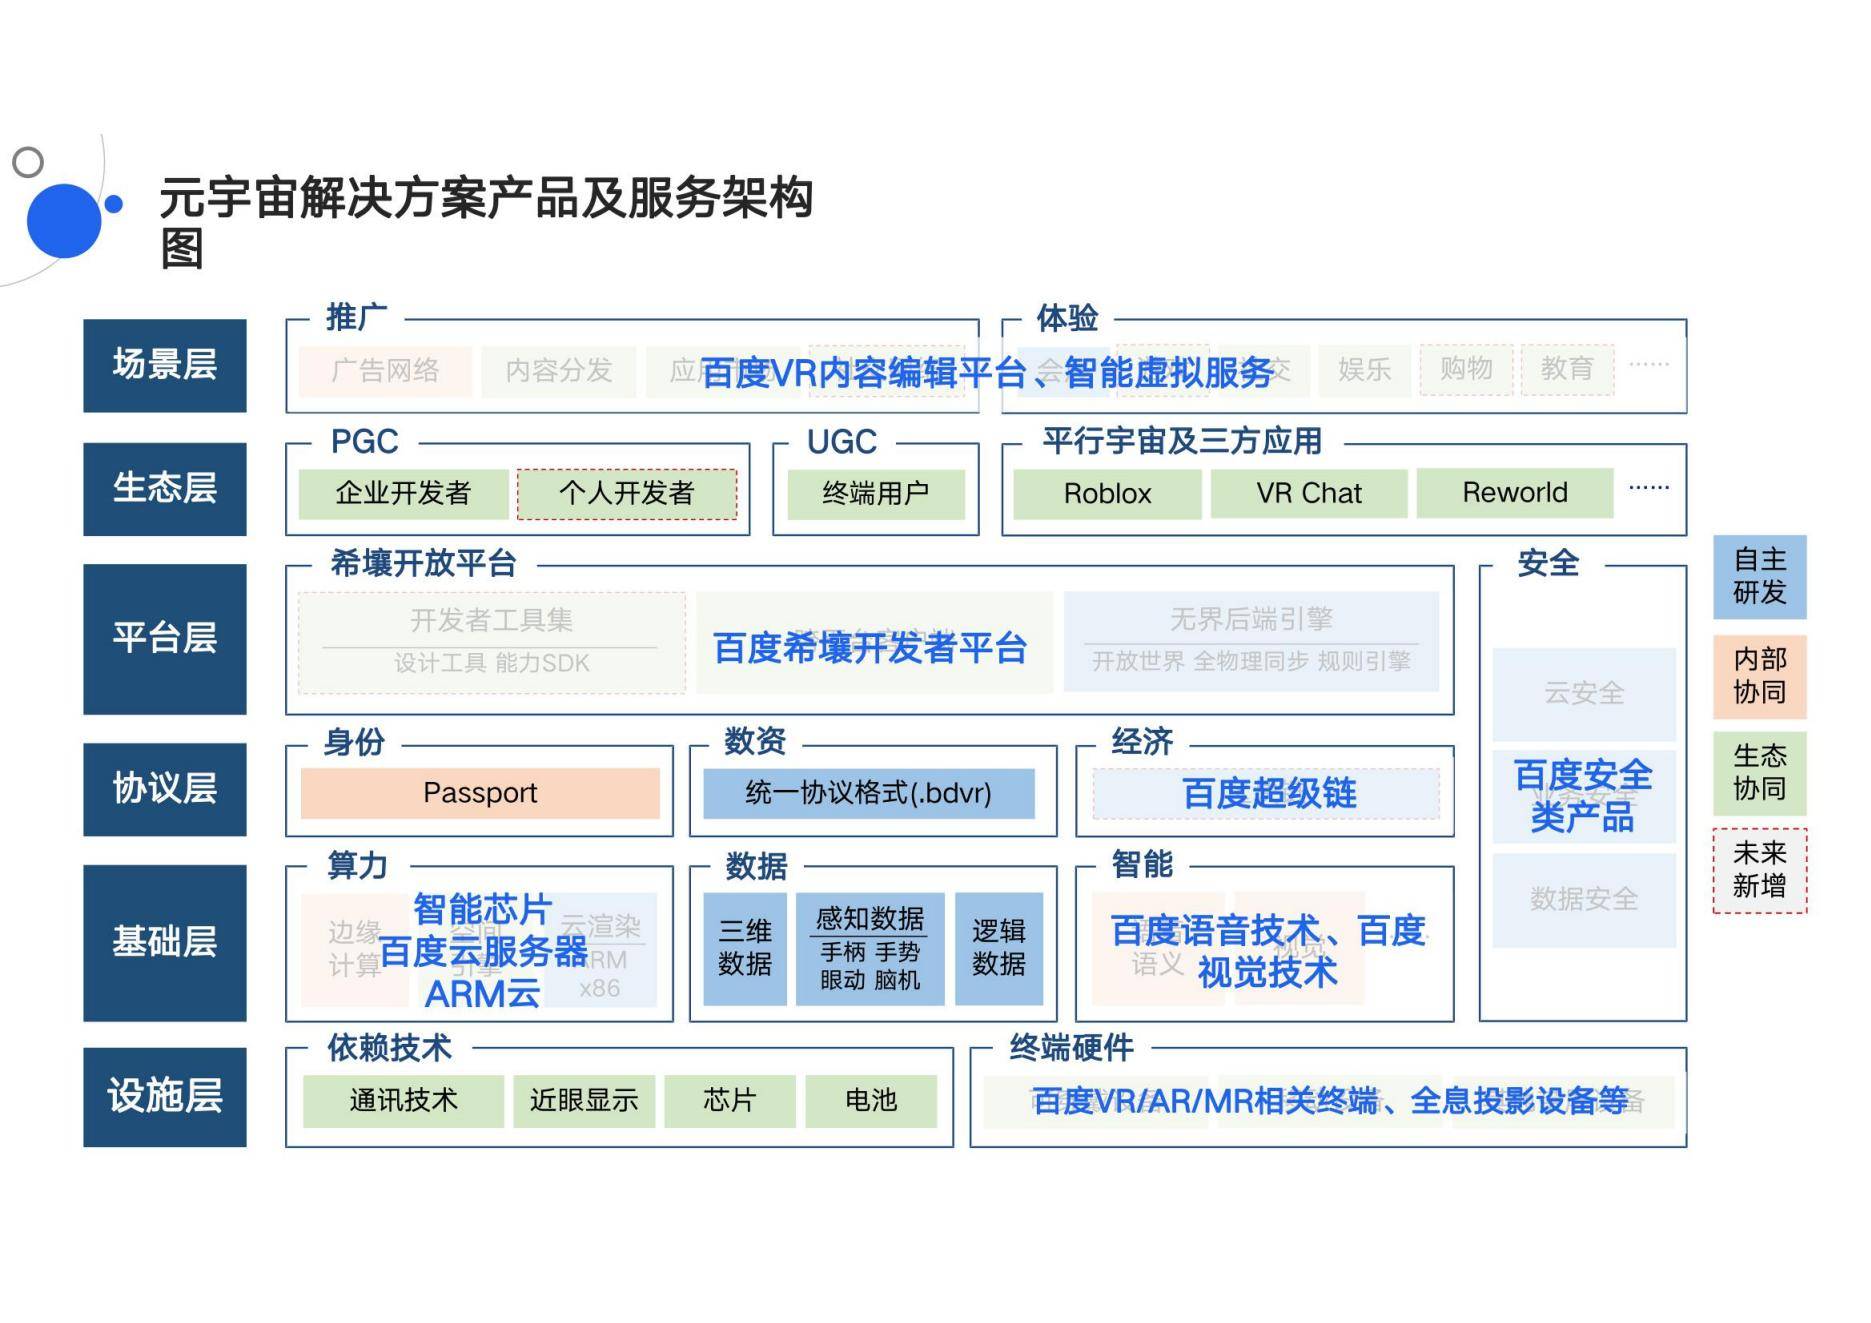The height and width of the screenshot is (1323, 1871).
Task: Select the 逻辑数据 box
Action: click(x=999, y=948)
